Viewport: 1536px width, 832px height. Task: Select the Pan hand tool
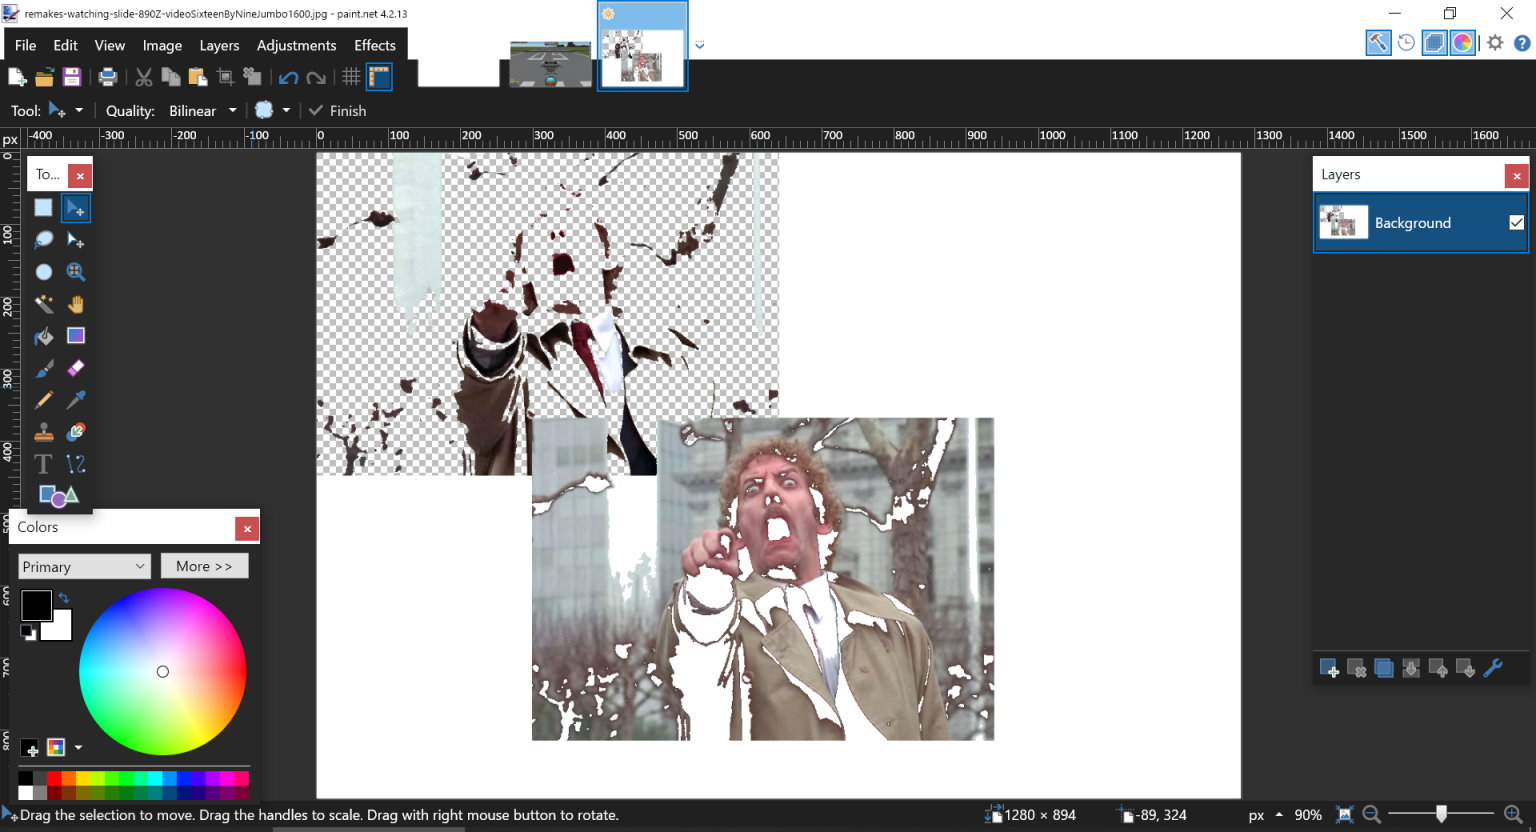click(x=75, y=304)
